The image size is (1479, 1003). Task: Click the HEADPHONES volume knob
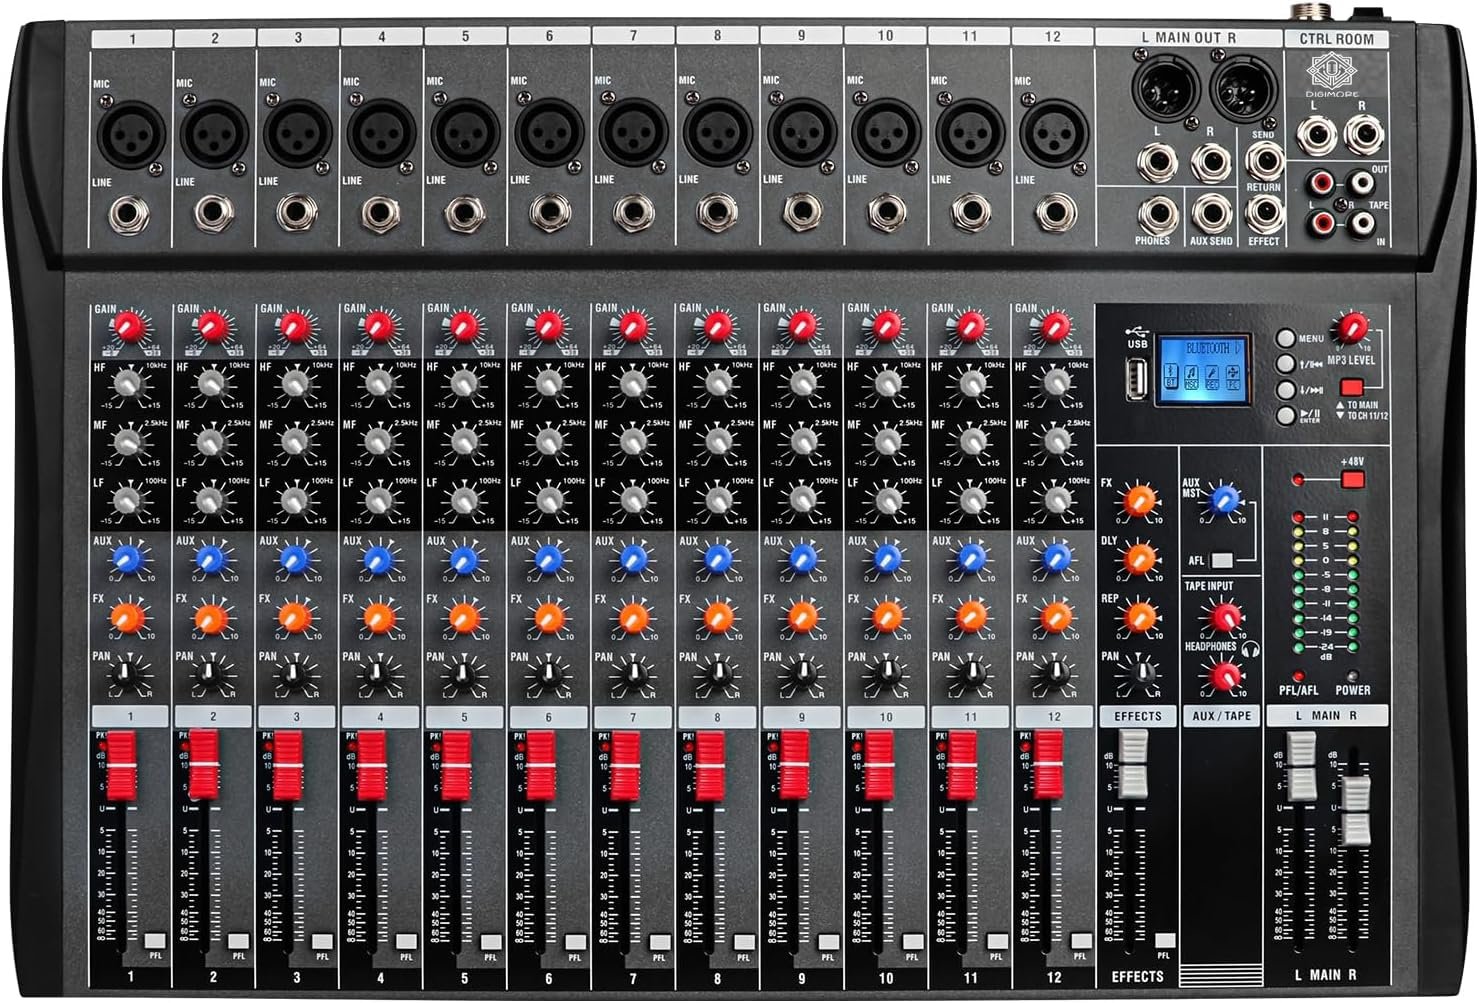[x=1222, y=677]
